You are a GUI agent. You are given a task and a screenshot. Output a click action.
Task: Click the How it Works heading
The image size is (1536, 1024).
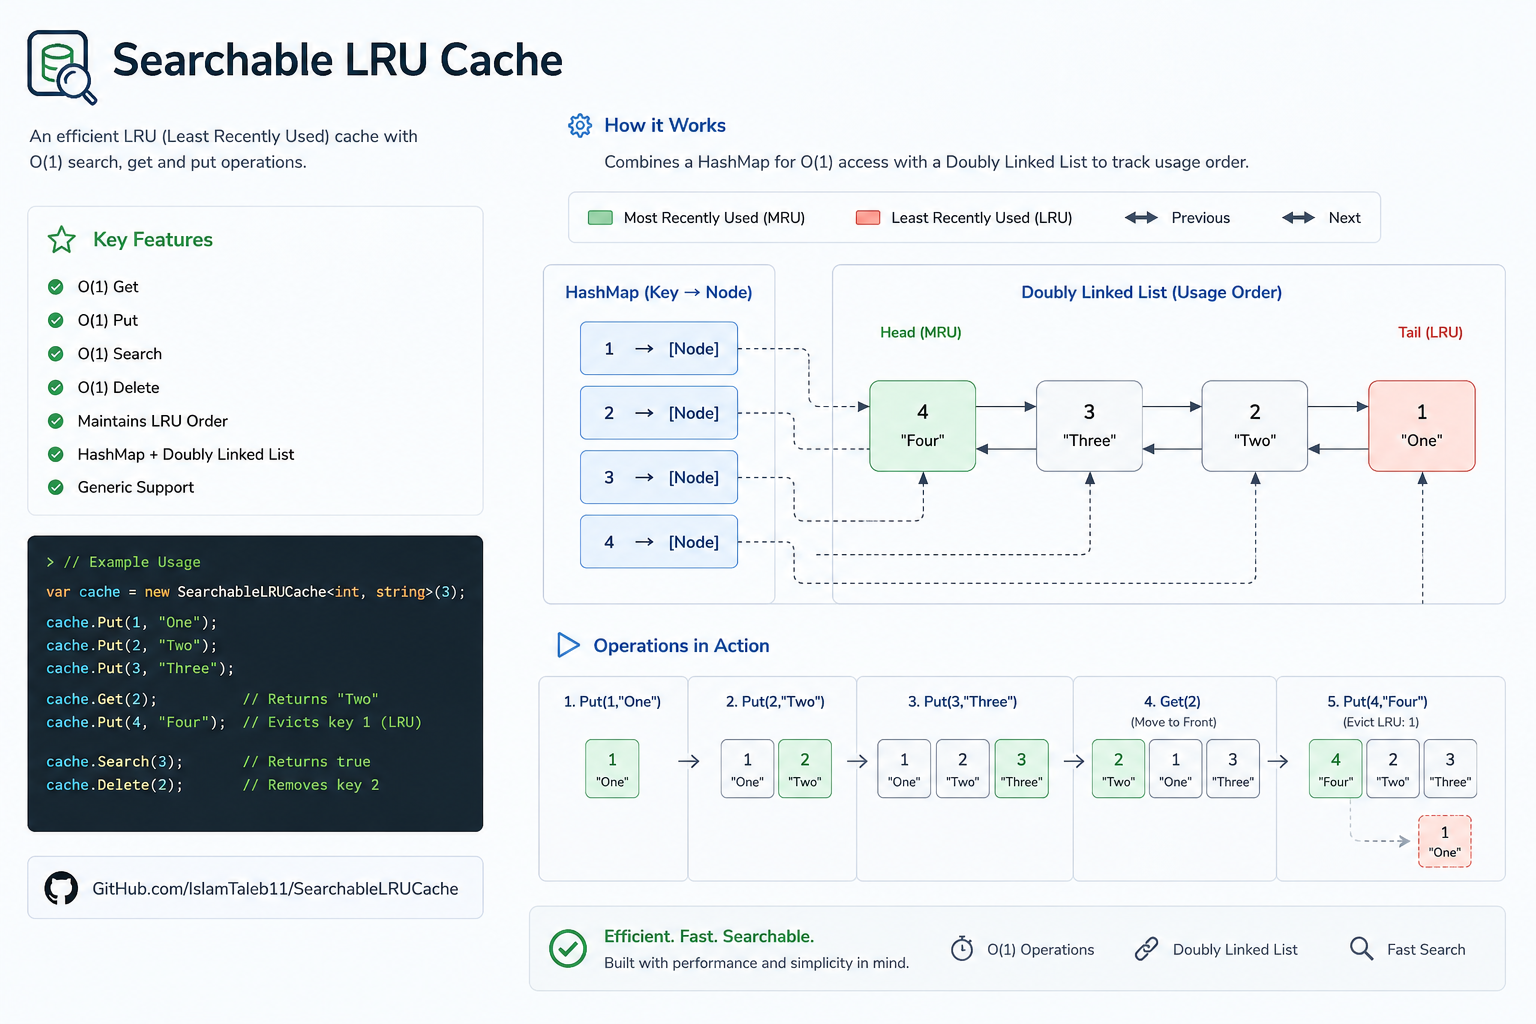(665, 125)
